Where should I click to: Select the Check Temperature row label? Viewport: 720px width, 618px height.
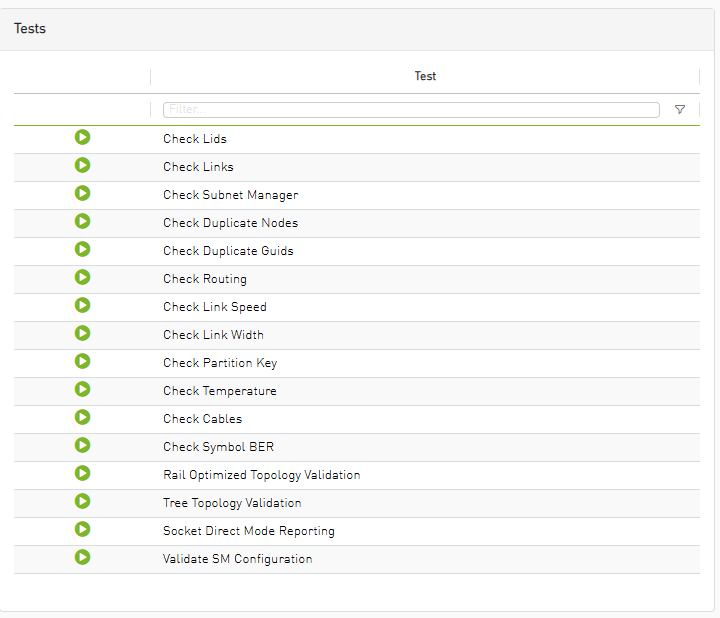coord(220,391)
